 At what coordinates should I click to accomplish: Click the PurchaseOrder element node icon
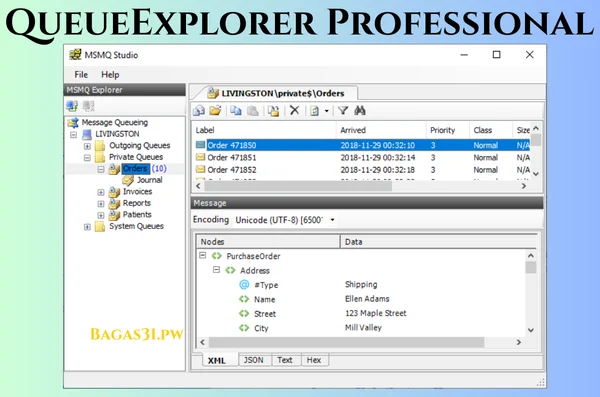point(217,256)
